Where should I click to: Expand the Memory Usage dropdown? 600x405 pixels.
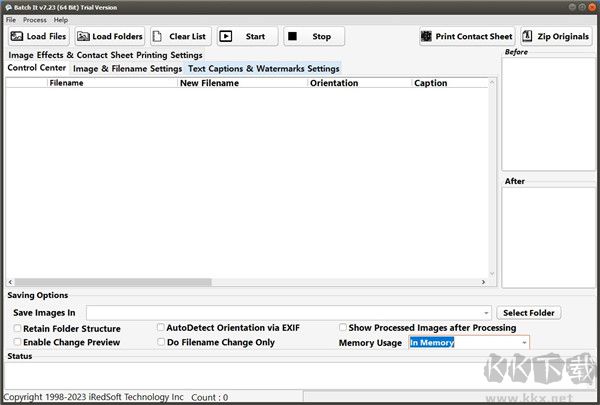coord(524,342)
